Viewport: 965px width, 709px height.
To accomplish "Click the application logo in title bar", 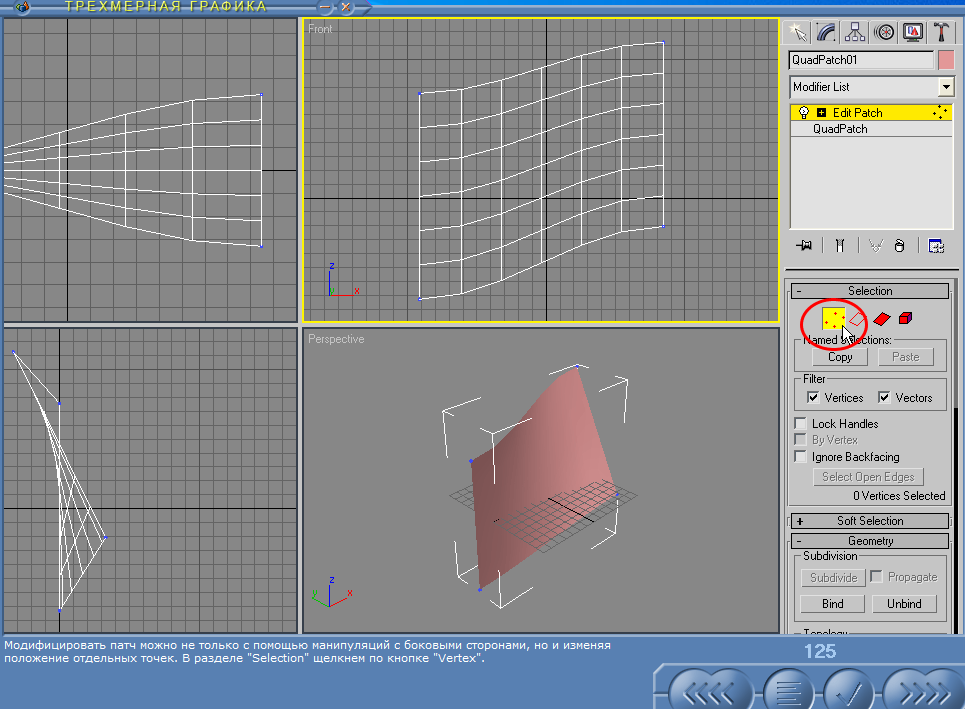I will (22, 7).
